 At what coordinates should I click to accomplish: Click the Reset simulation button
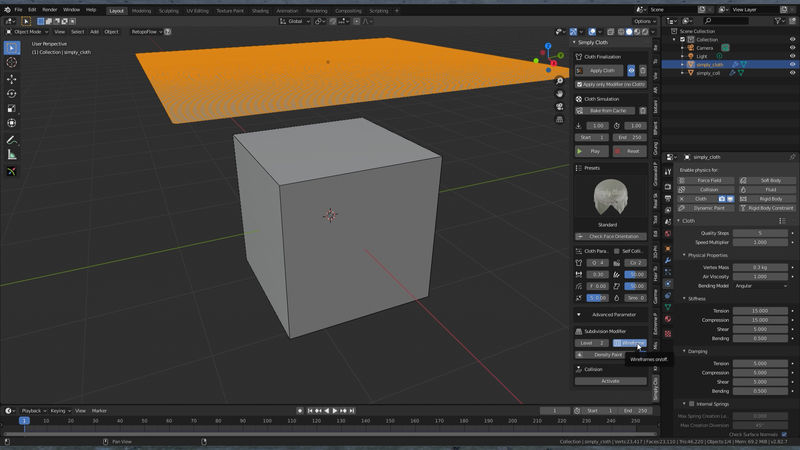[x=629, y=151]
